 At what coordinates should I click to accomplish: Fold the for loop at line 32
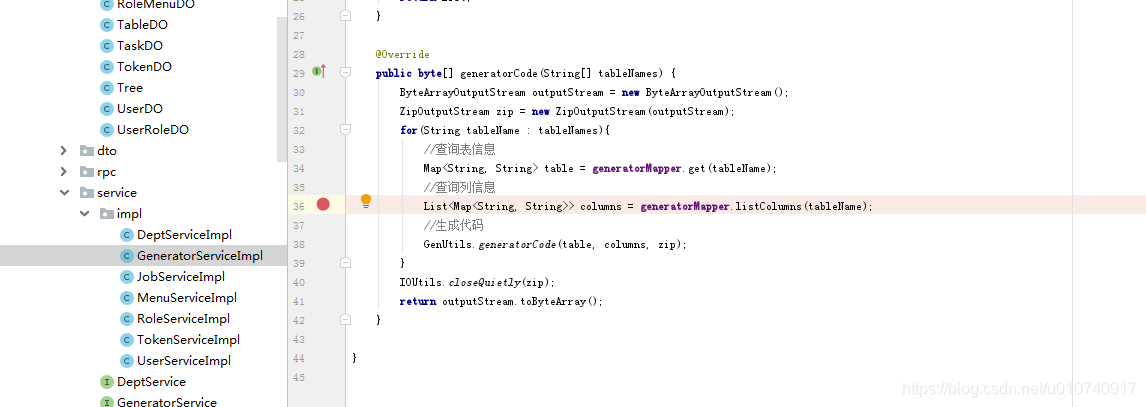[x=346, y=129]
